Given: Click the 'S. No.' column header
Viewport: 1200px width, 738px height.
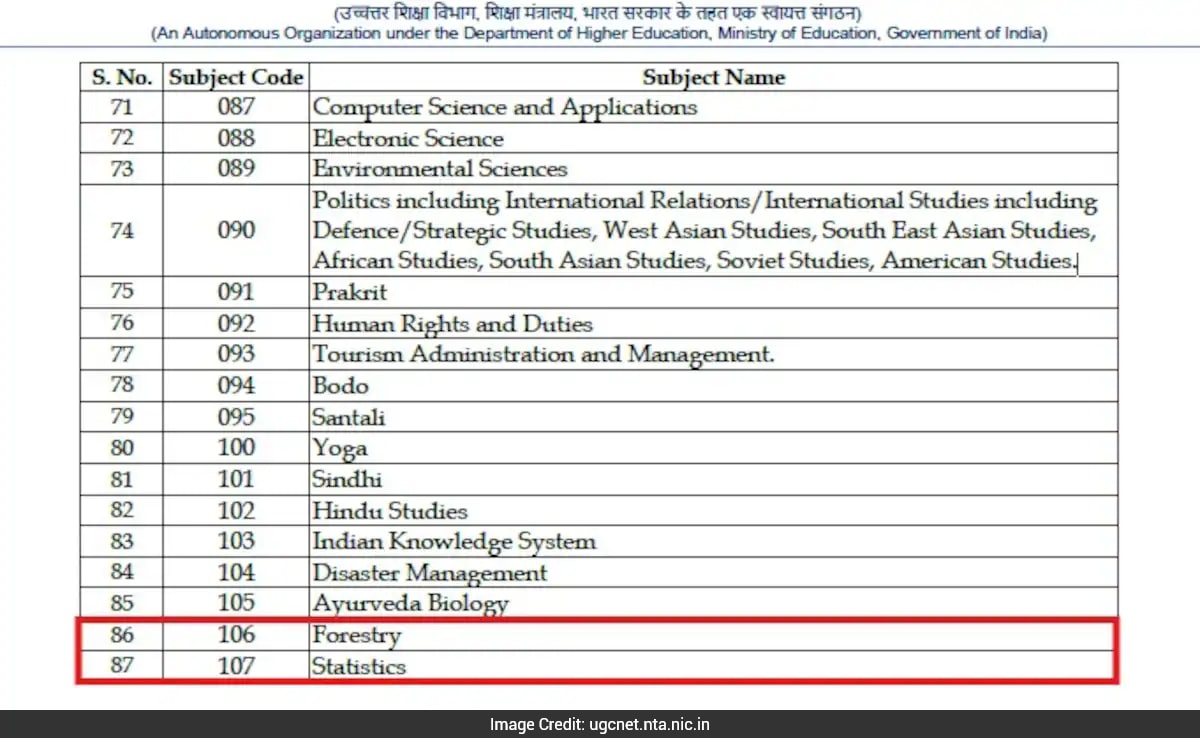Looking at the screenshot, I should 122,78.
